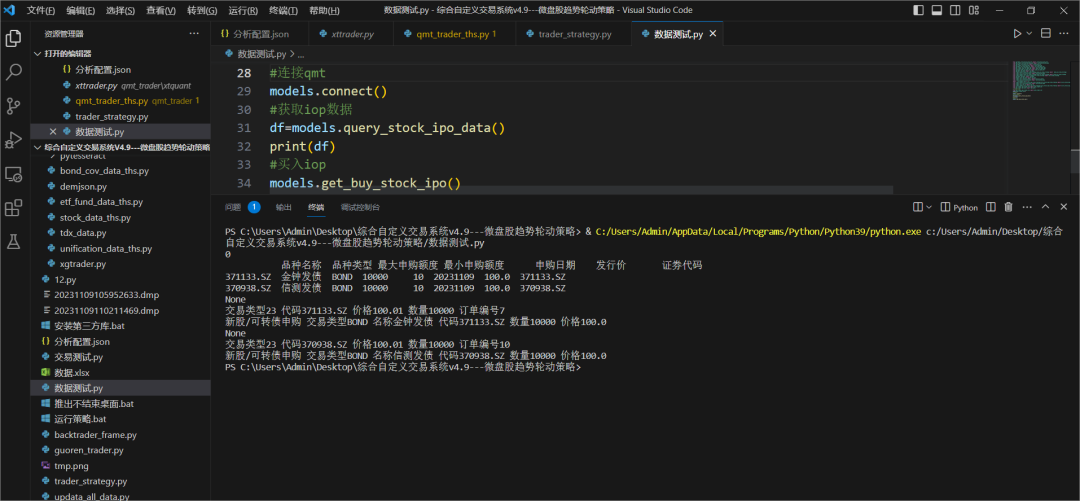Screen dimensions: 1080x501
Task: Open terminal panel more actions ellipsis
Action: coord(1026,207)
